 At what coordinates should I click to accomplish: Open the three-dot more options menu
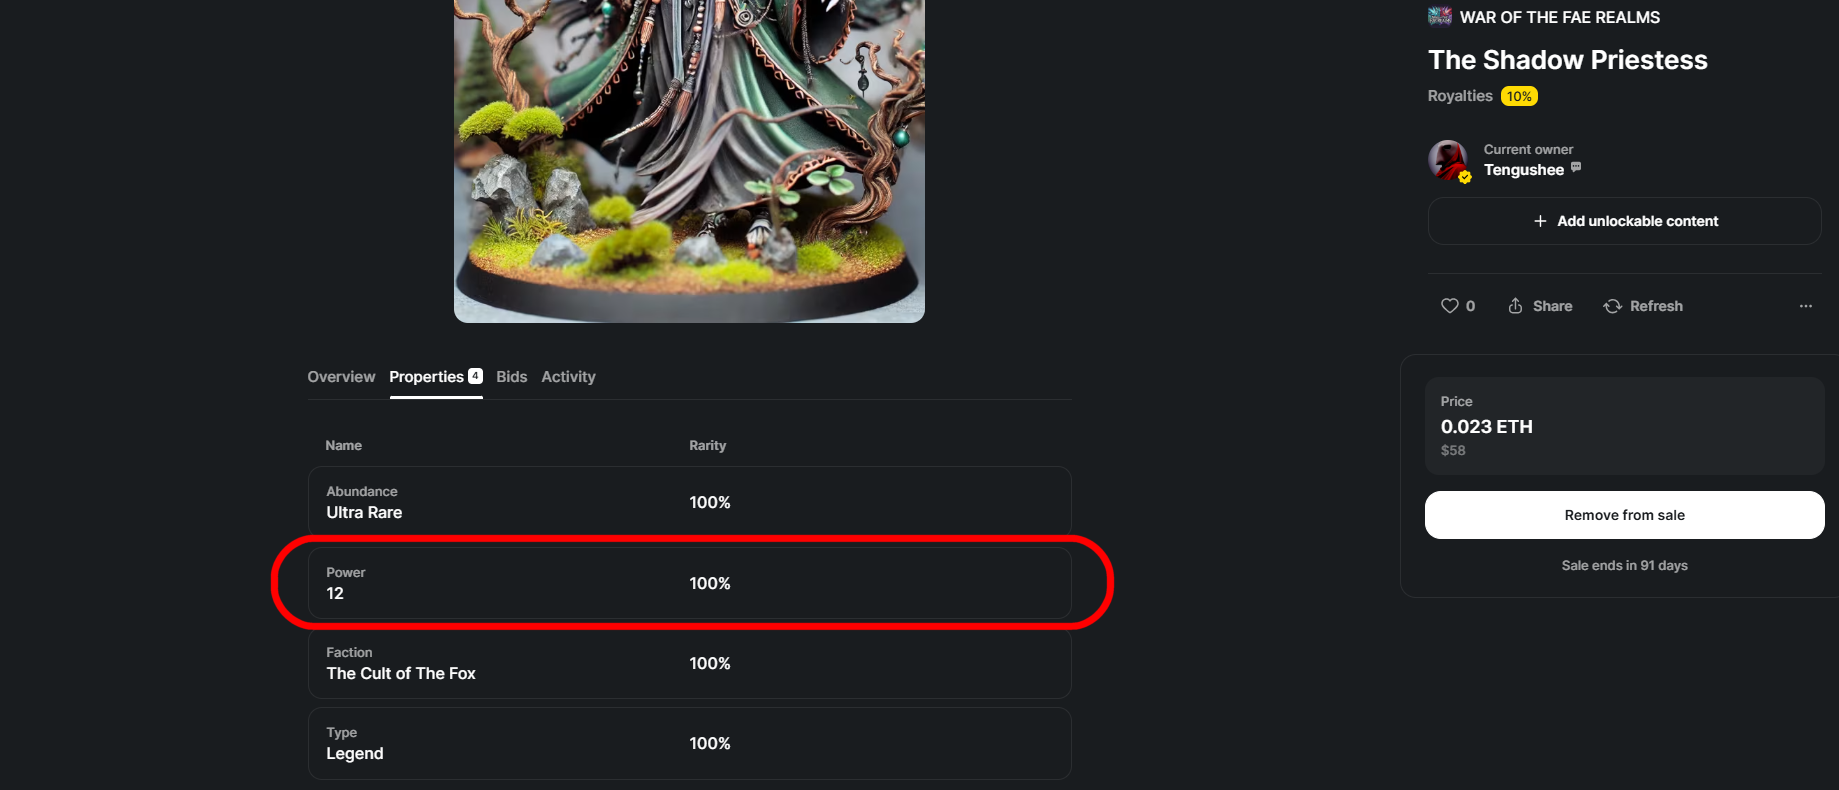(1805, 306)
